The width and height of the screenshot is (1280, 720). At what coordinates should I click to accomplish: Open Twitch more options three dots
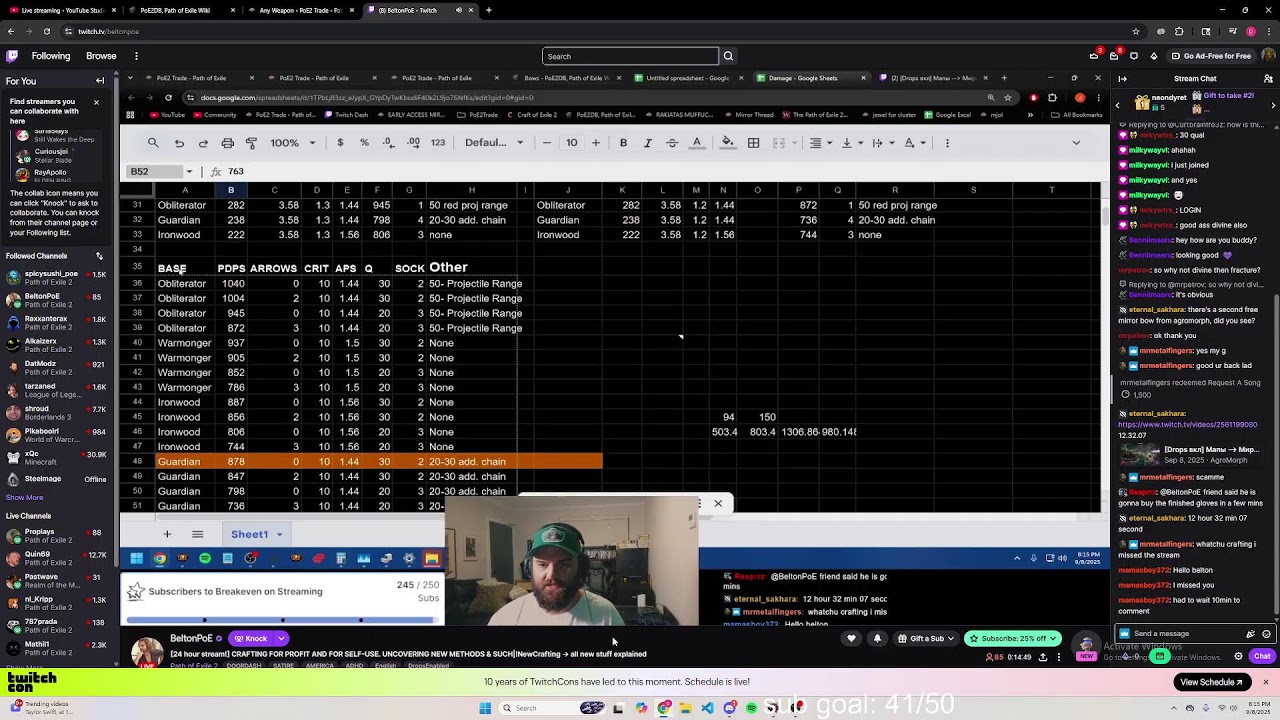[x=136, y=56]
